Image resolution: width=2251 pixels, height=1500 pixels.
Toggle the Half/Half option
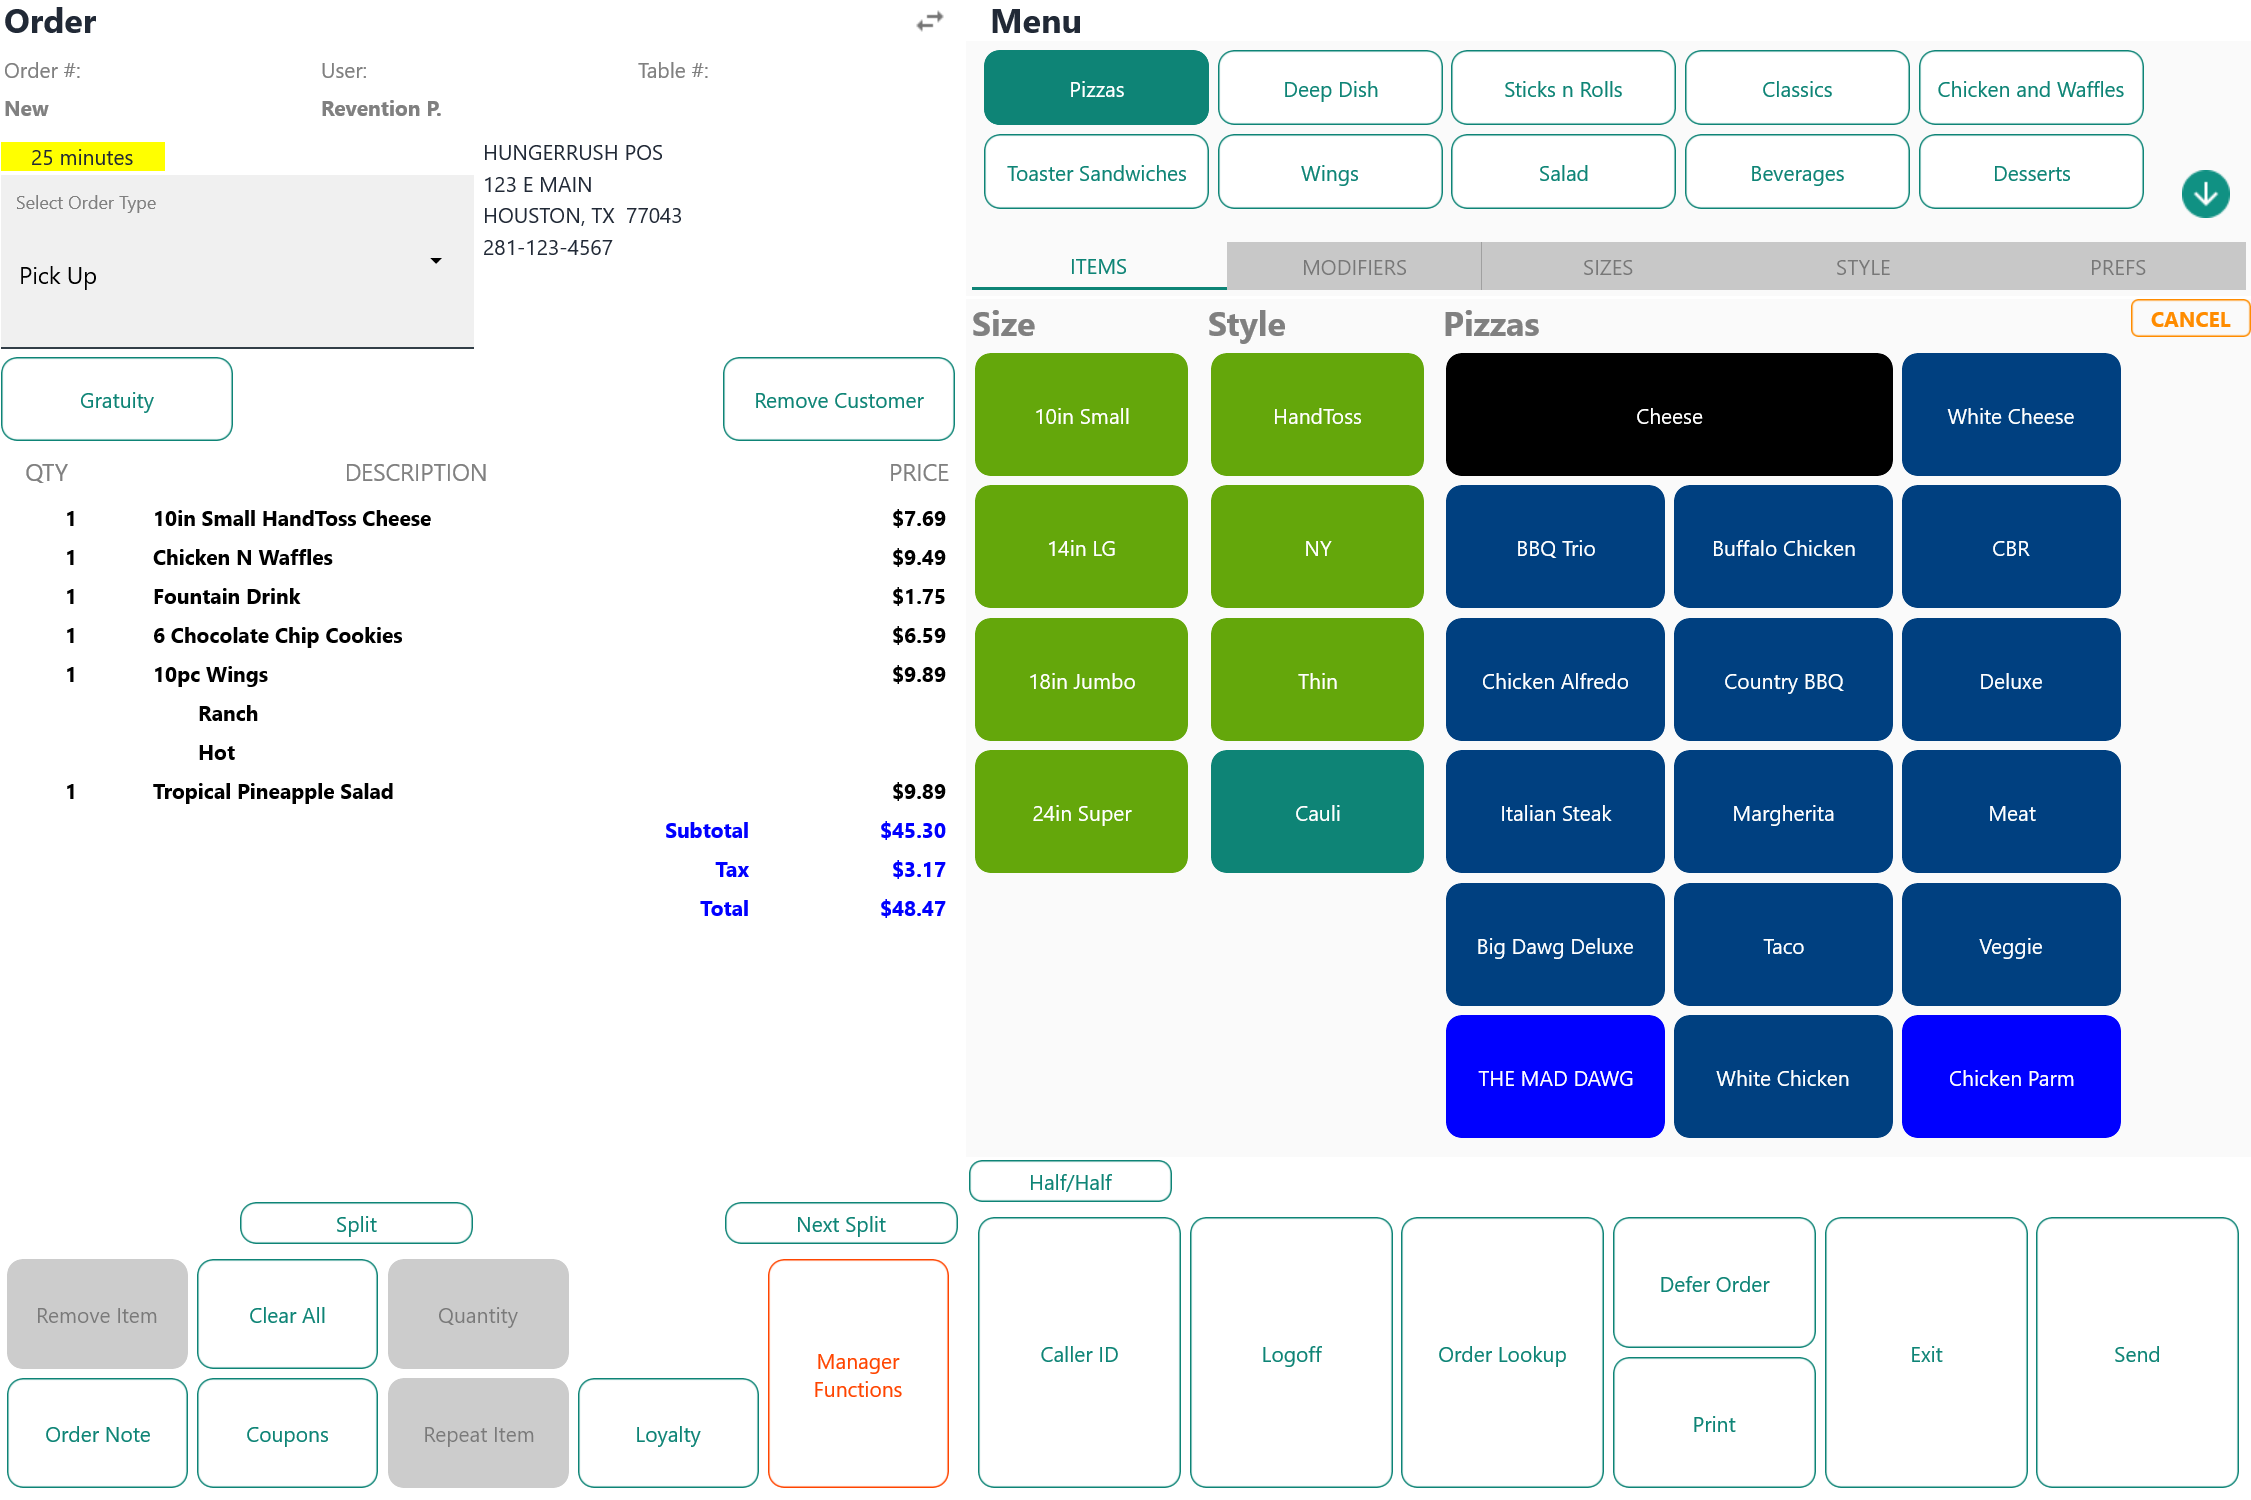1070,1181
